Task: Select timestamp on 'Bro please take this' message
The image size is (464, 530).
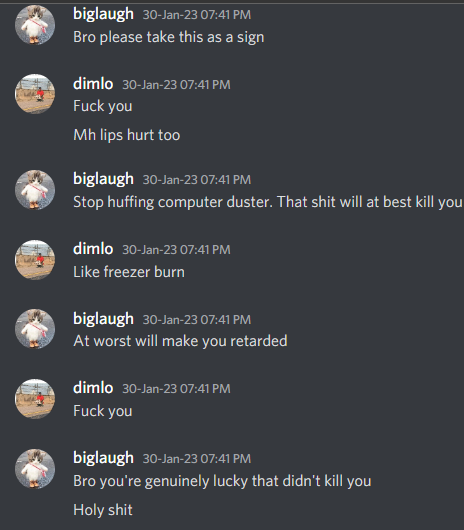Action: point(197,15)
